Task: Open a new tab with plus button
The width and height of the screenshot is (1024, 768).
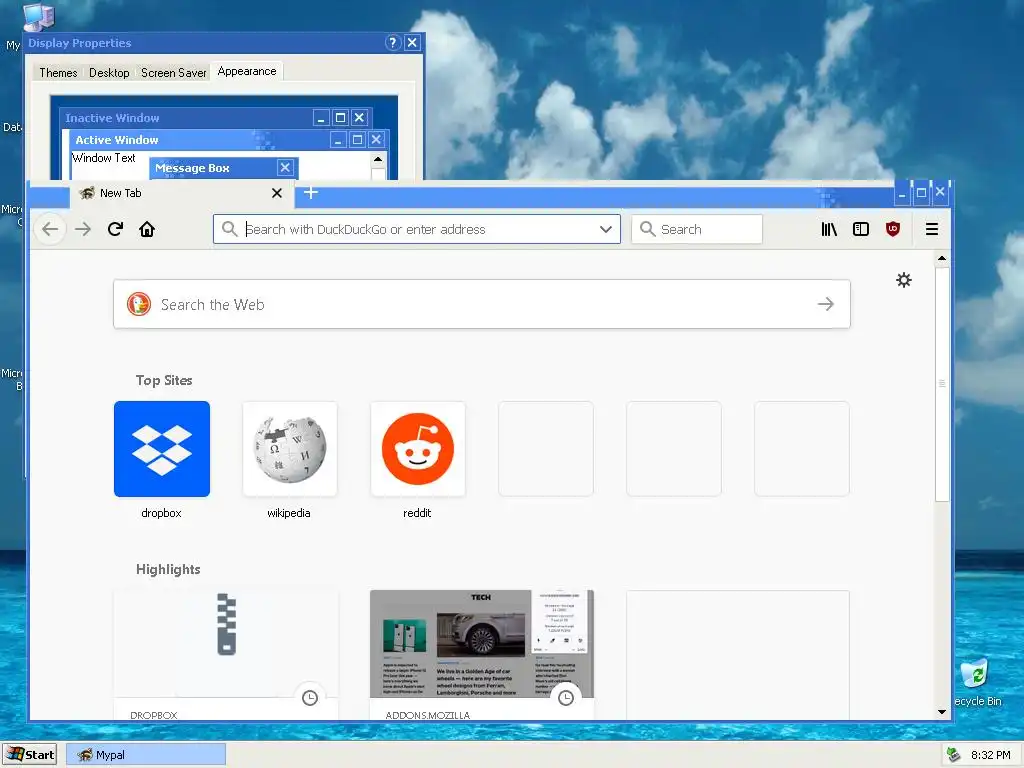Action: 311,193
